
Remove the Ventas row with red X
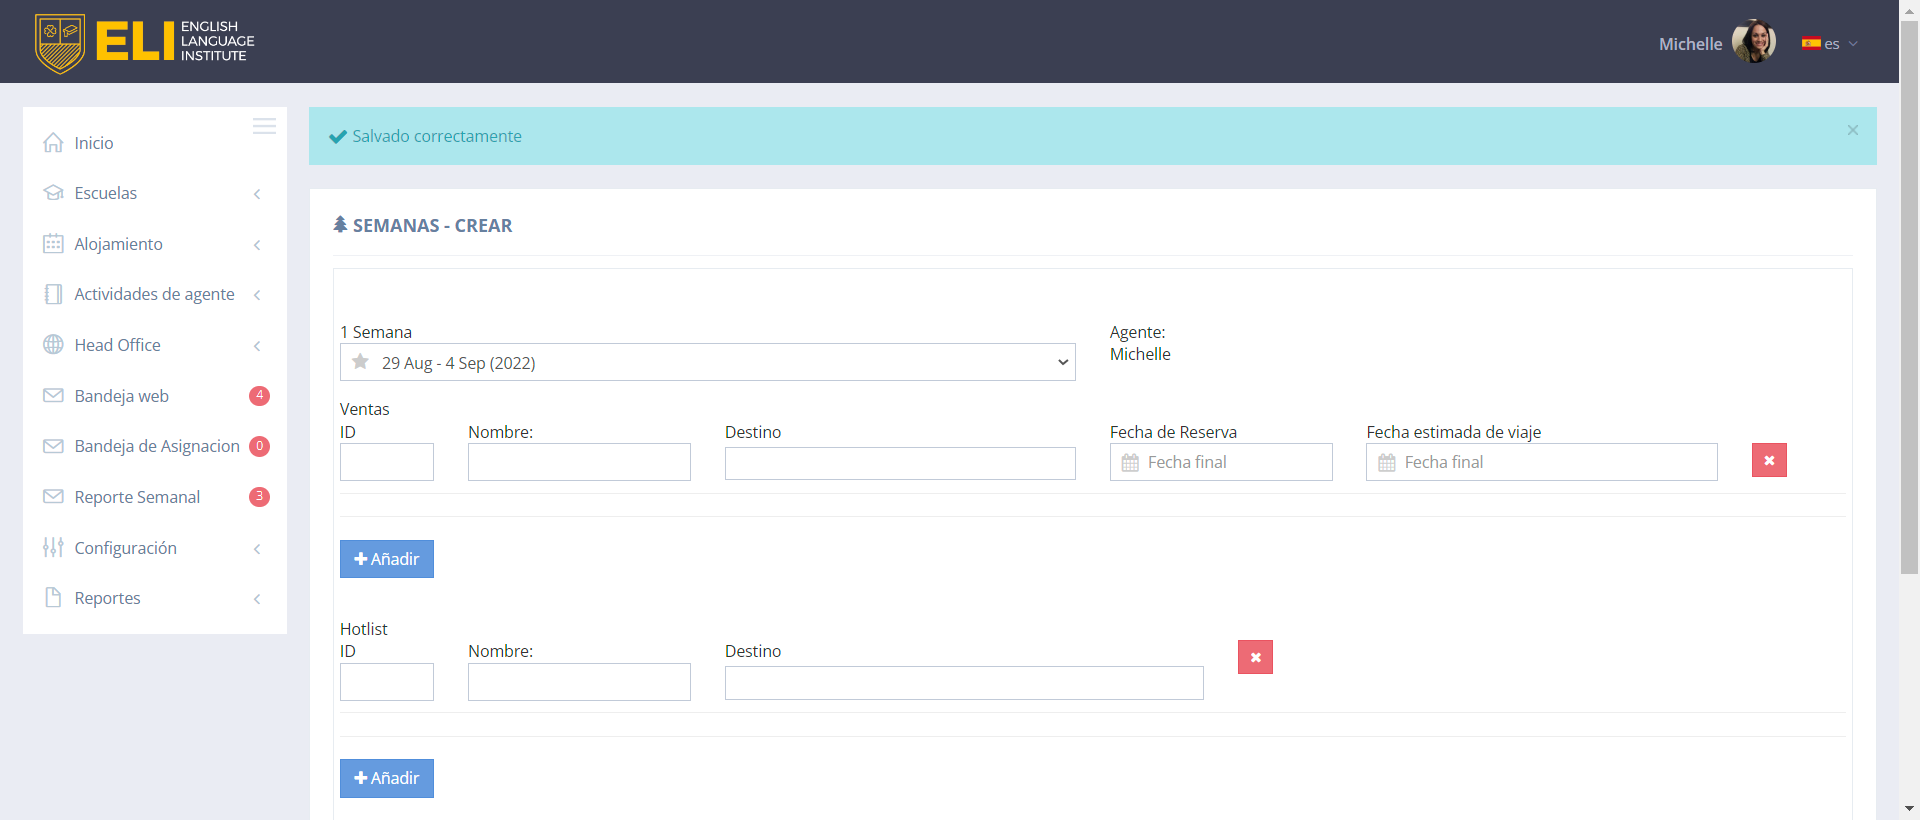(x=1768, y=461)
